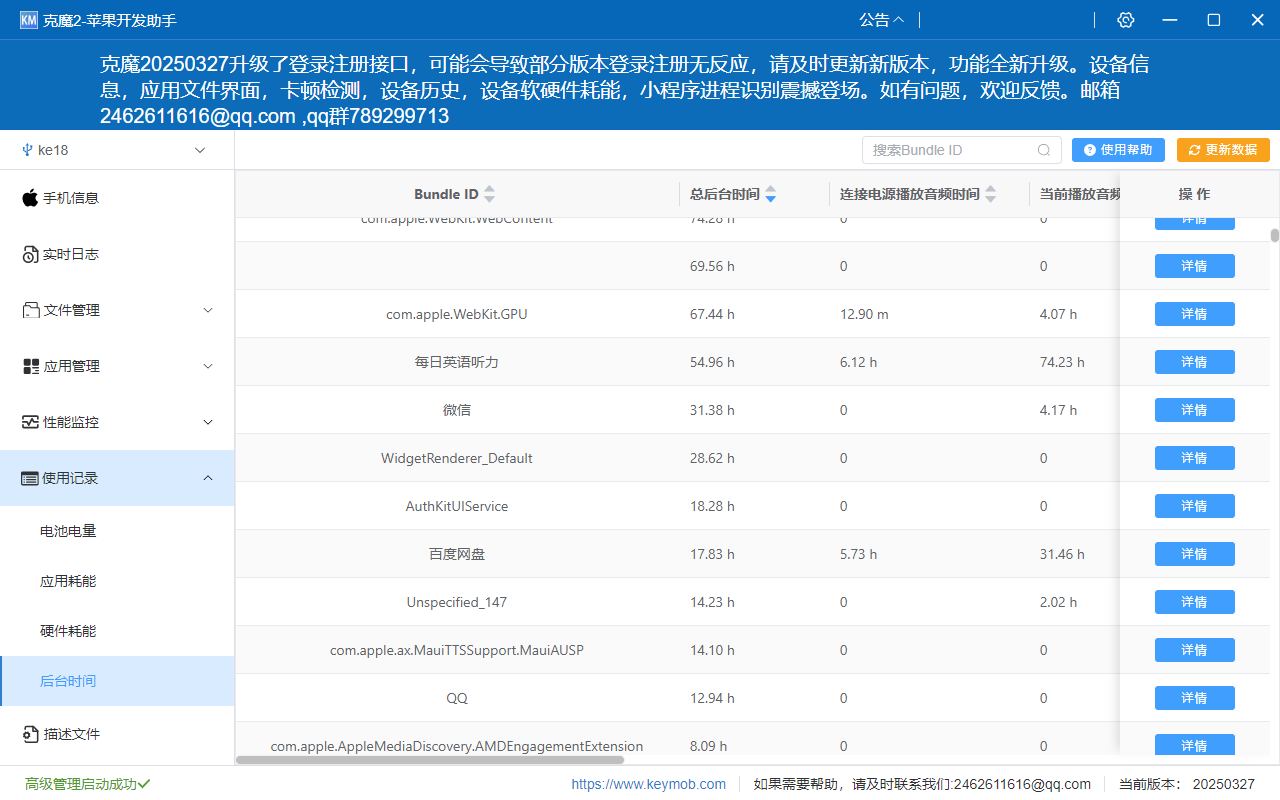
Task: Open 手机信息 in the sidebar
Action: 117,198
